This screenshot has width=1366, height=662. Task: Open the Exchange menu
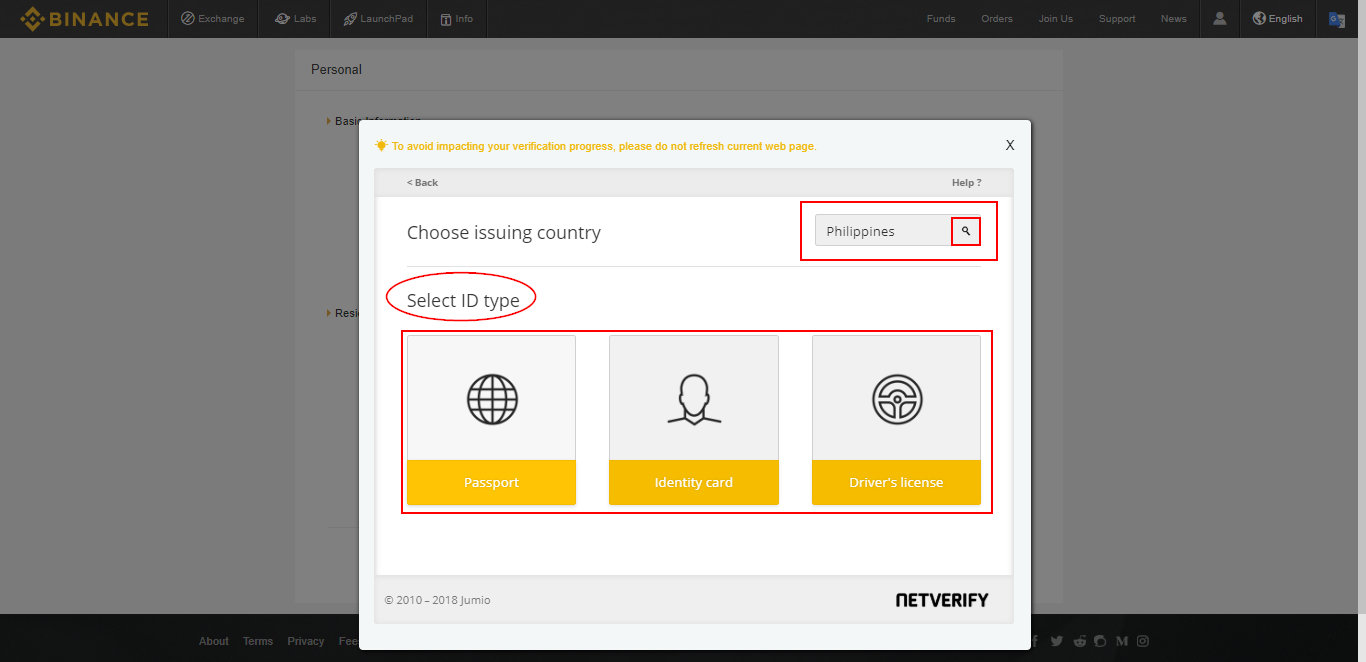tap(212, 19)
